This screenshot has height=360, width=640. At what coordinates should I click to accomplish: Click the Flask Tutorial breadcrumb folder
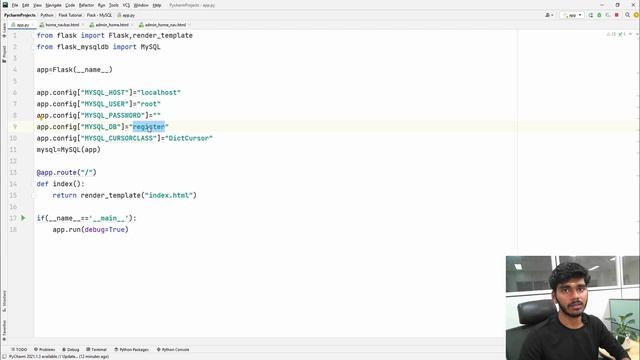tap(70, 15)
